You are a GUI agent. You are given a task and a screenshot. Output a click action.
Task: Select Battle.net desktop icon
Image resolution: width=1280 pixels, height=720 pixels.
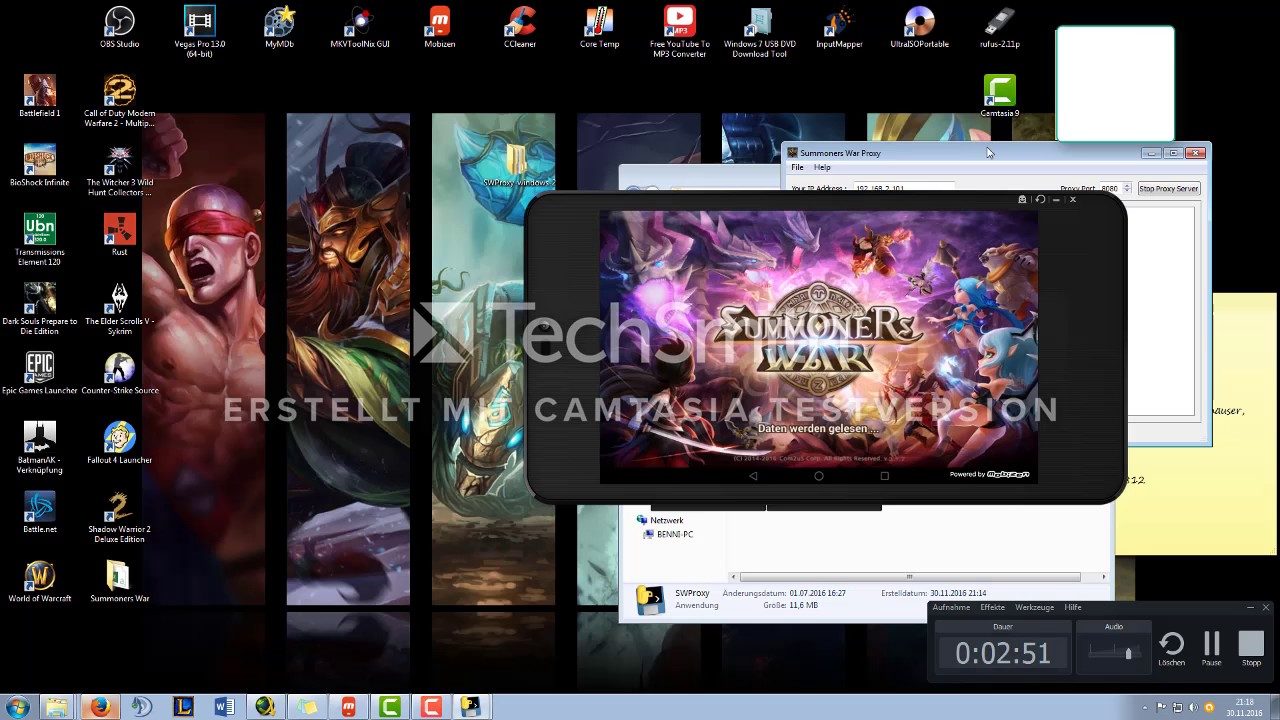tap(40, 511)
